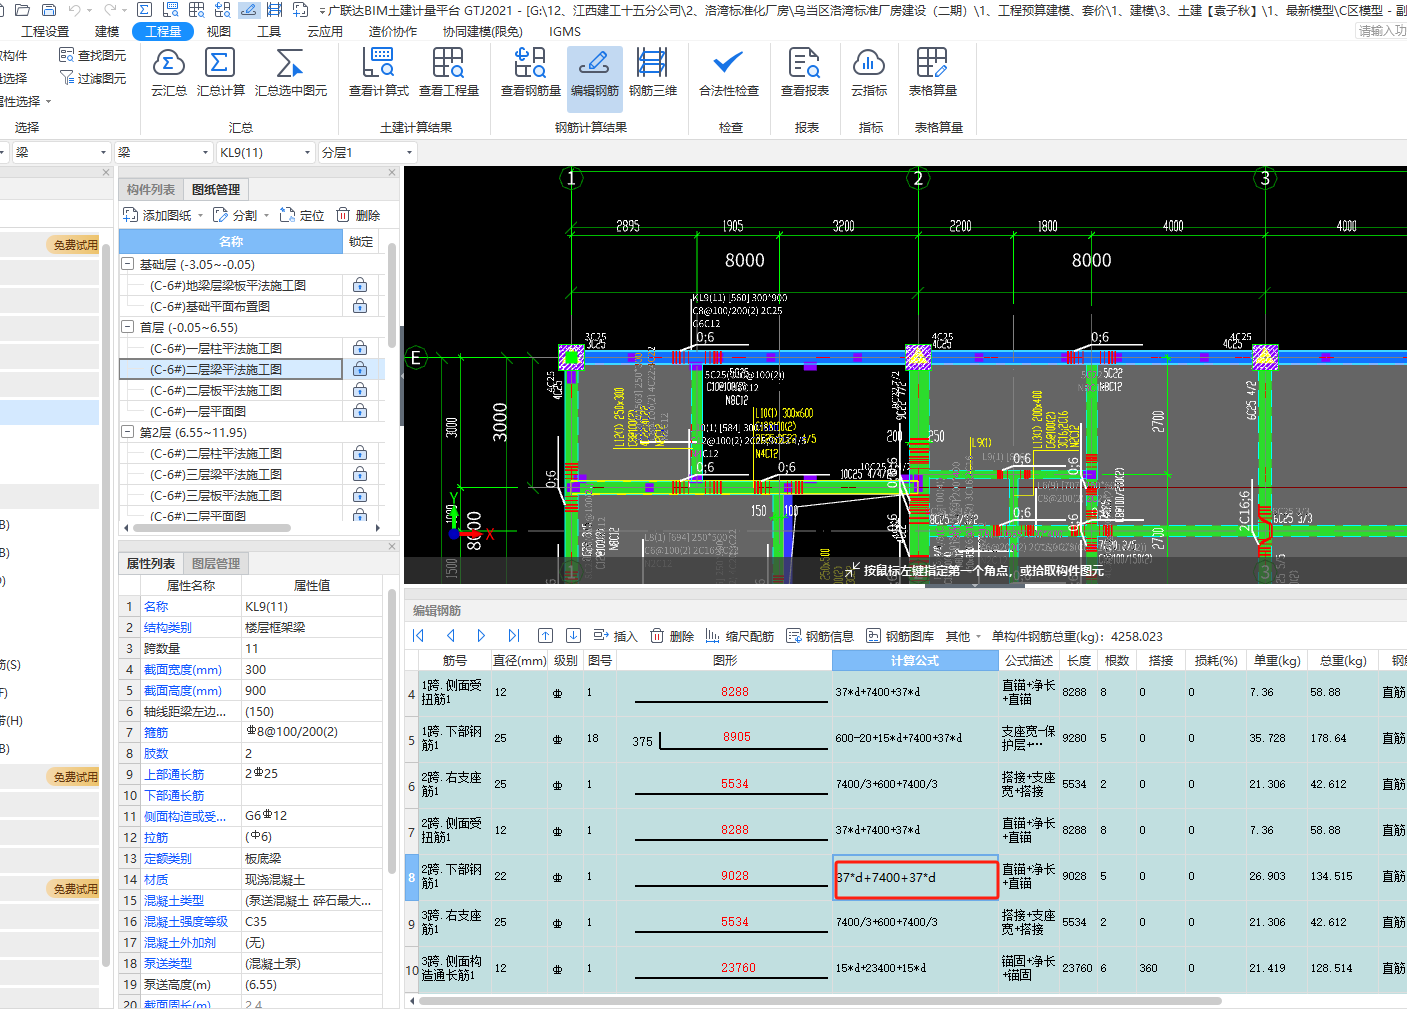The height and width of the screenshot is (1009, 1407).
Task: Toggle lock for 基础平面布置图
Action: 360,307
